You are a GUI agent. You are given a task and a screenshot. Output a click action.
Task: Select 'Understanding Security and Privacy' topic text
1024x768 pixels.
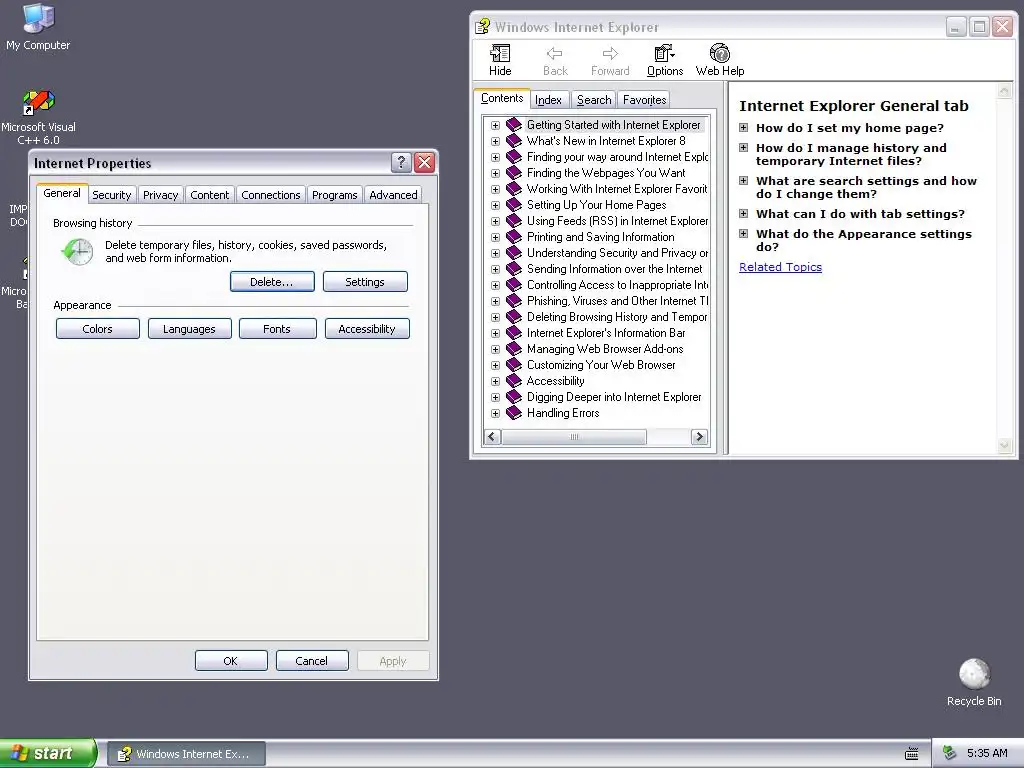click(x=617, y=253)
